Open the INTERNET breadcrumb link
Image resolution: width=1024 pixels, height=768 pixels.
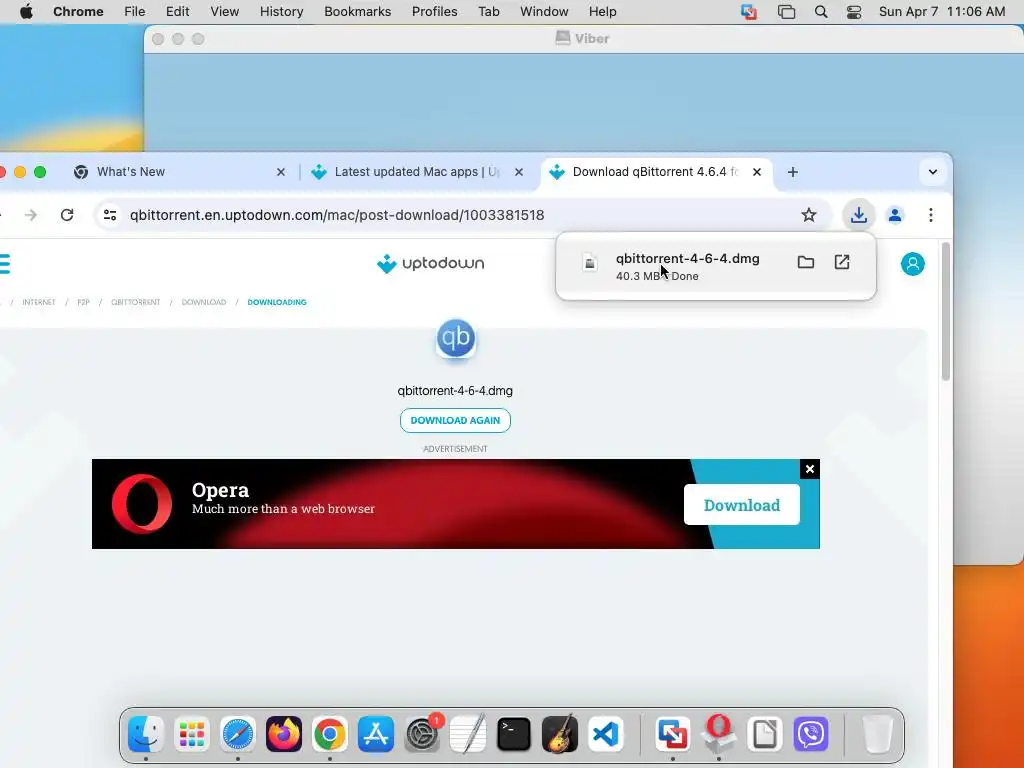point(39,302)
